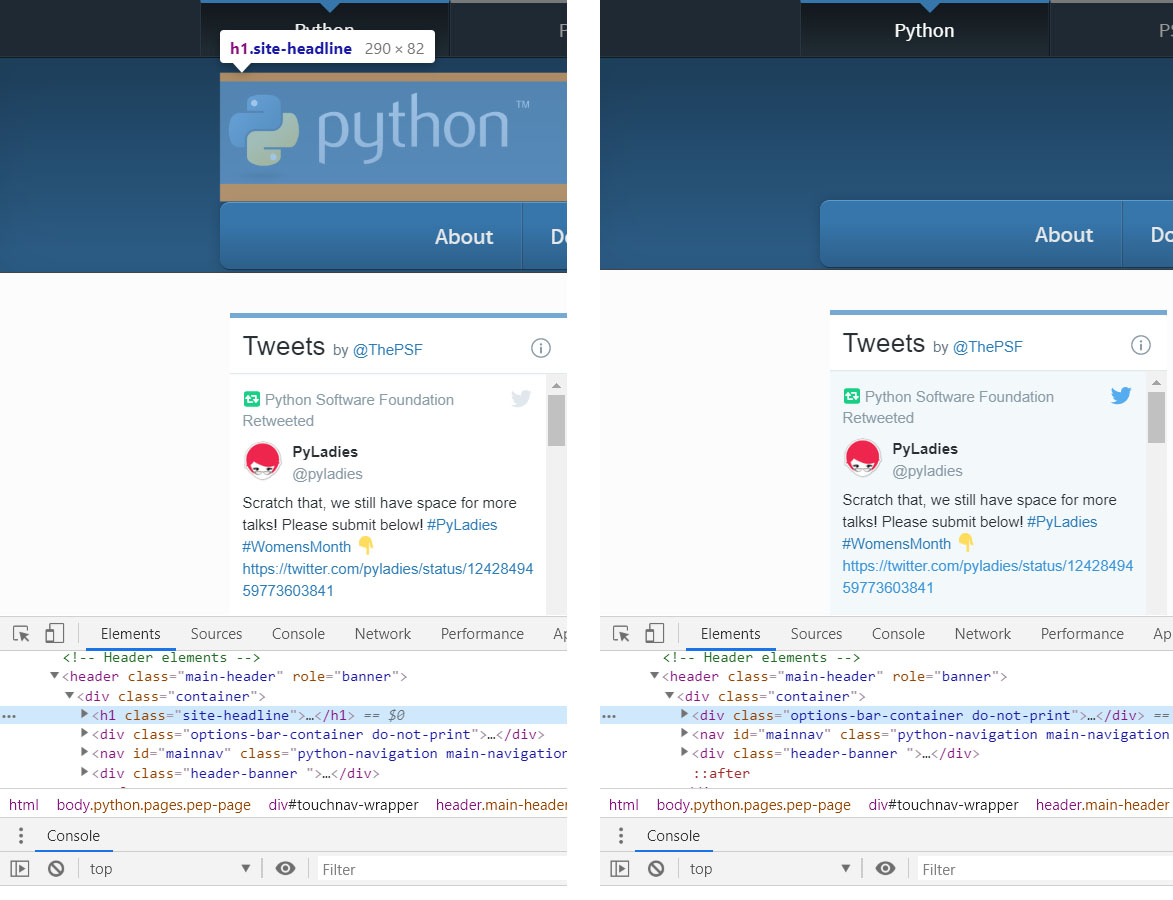Screen dimensions: 1173x900
Task: Switch to Network tab in left DevTools
Action: (383, 634)
